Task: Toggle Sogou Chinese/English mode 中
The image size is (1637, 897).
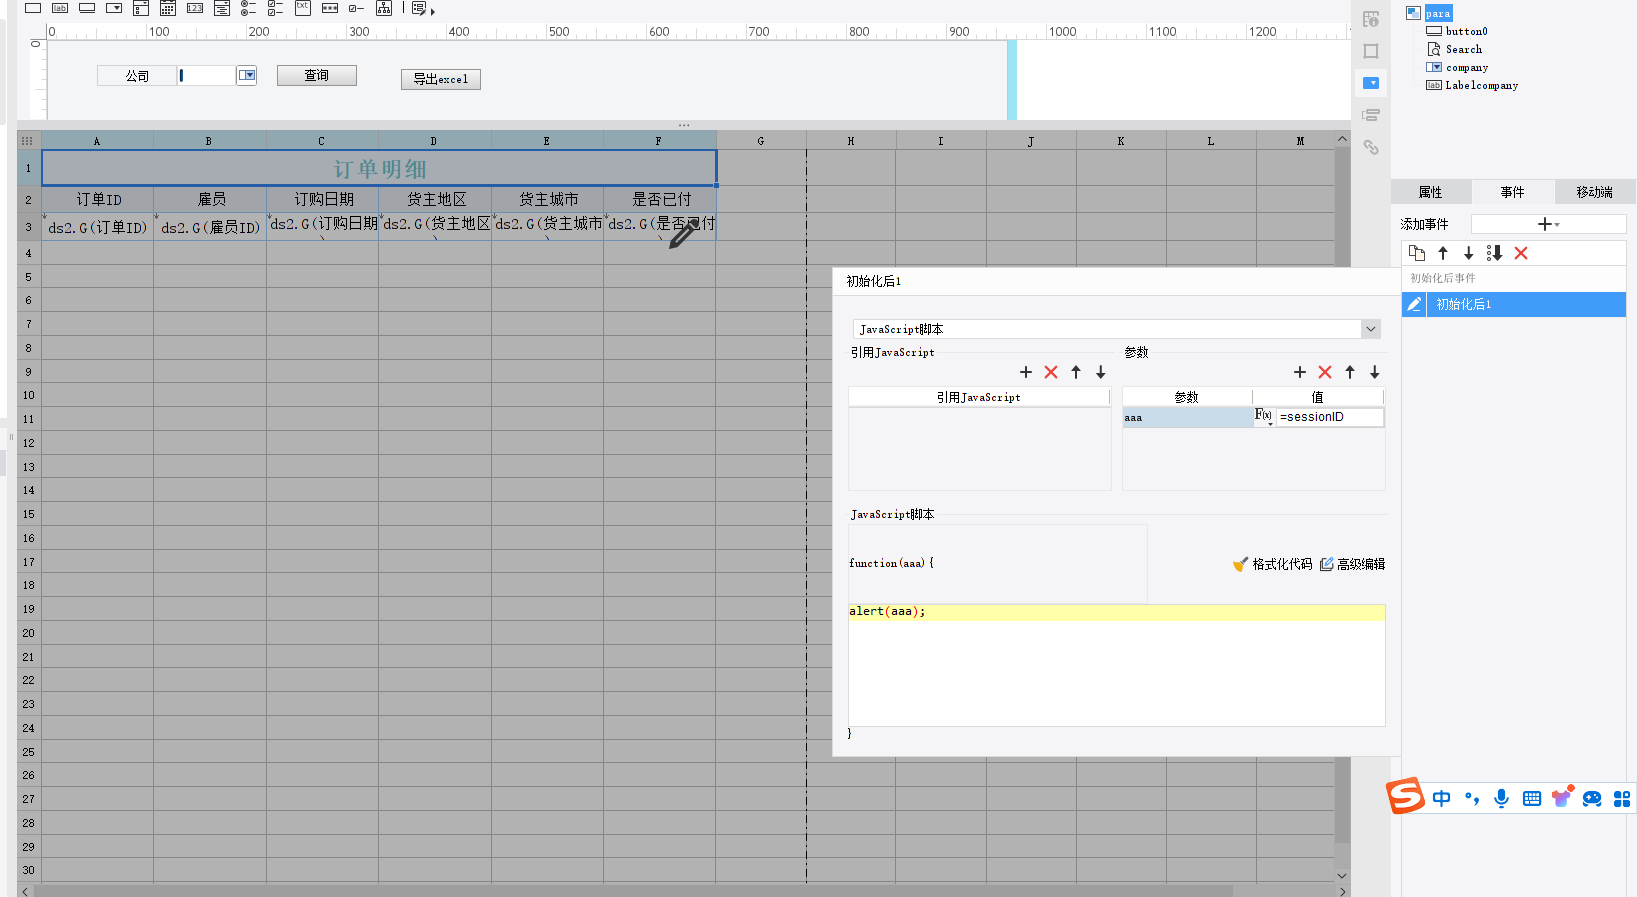Action: [1441, 798]
